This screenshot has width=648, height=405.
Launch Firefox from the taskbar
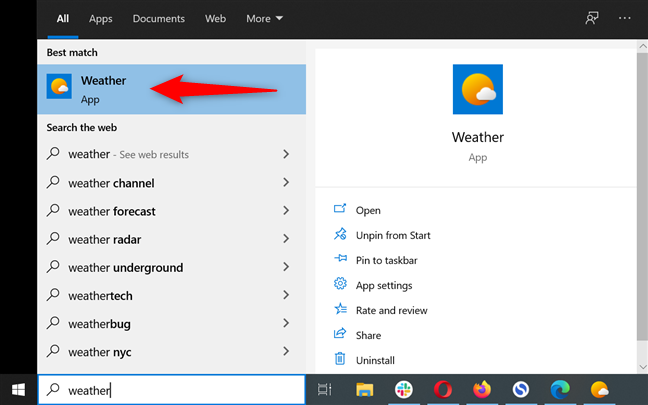[482, 389]
